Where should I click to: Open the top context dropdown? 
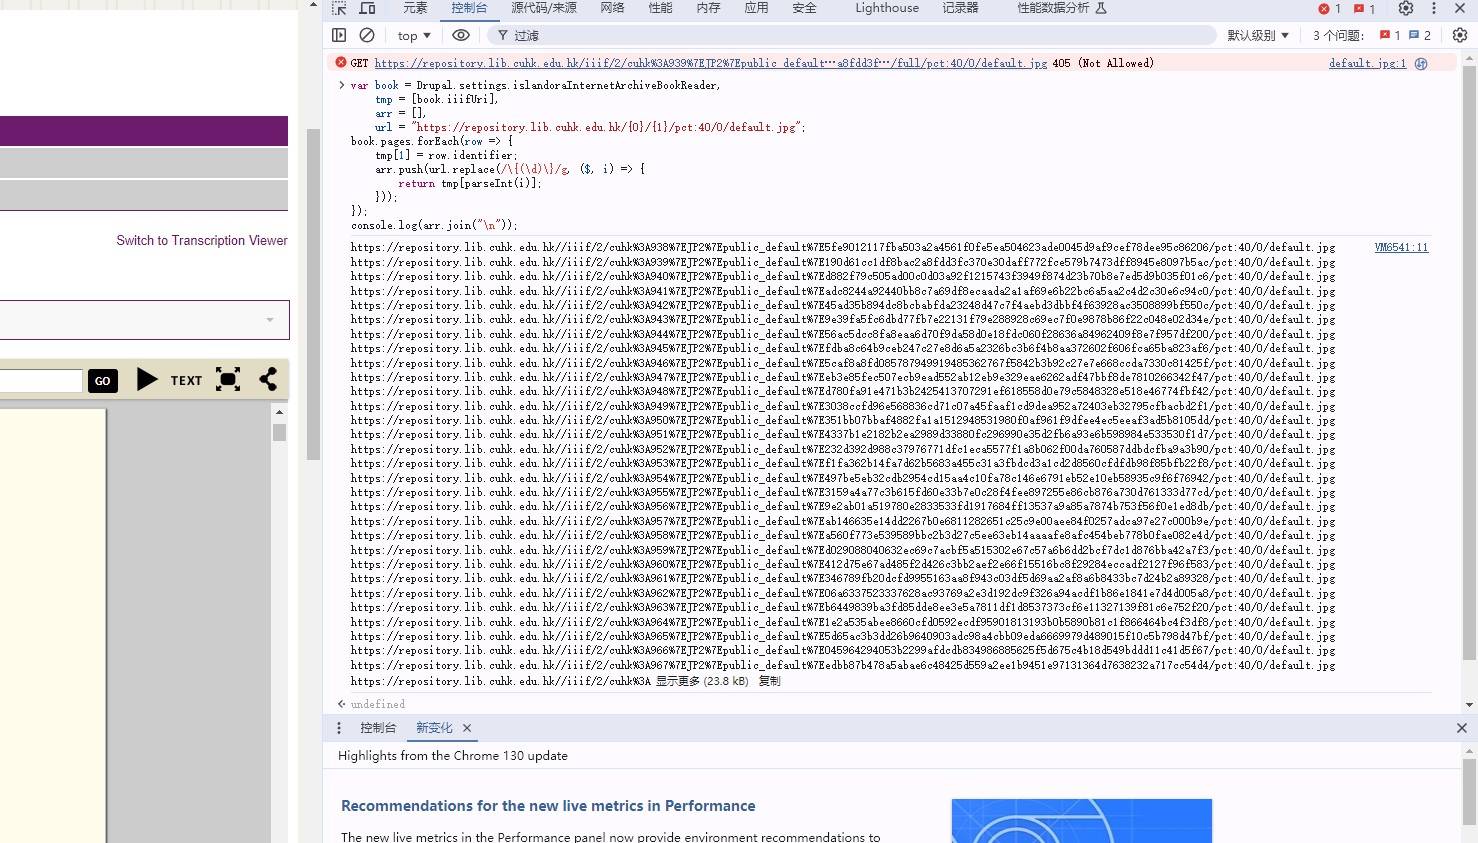click(x=414, y=35)
